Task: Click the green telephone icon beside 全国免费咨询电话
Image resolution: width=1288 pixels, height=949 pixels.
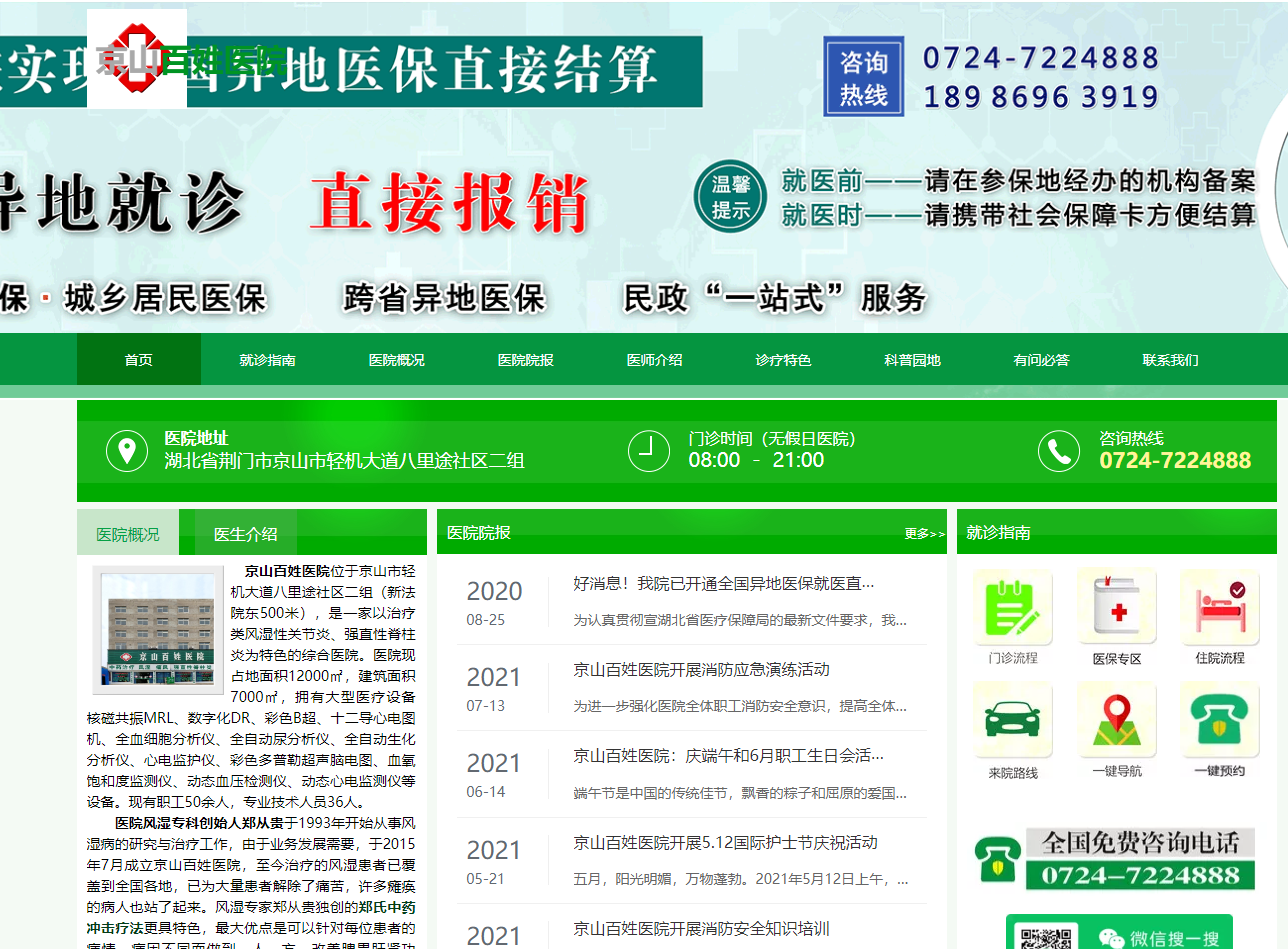Action: 998,859
